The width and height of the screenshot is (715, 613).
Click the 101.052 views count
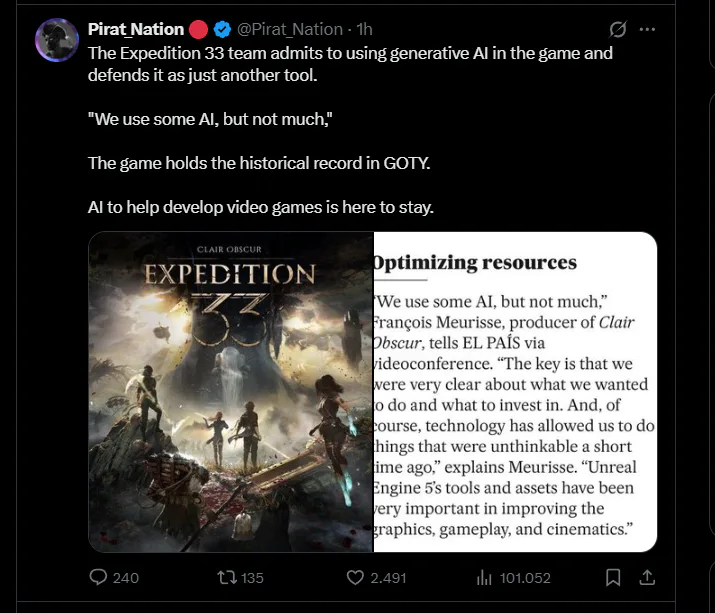pyautogui.click(x=526, y=577)
